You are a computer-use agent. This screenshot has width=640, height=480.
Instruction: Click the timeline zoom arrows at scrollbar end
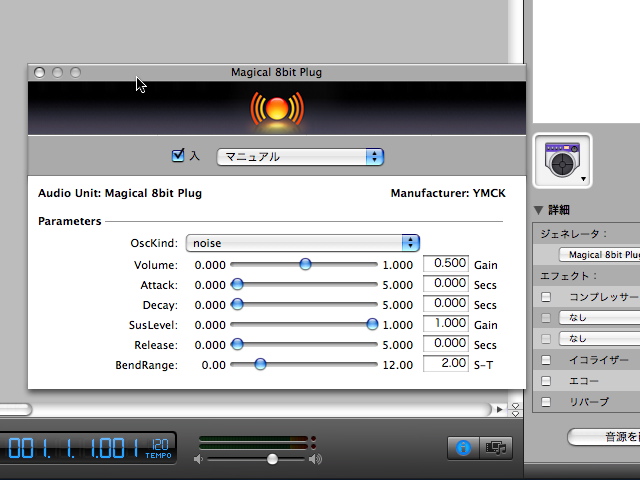[515, 409]
